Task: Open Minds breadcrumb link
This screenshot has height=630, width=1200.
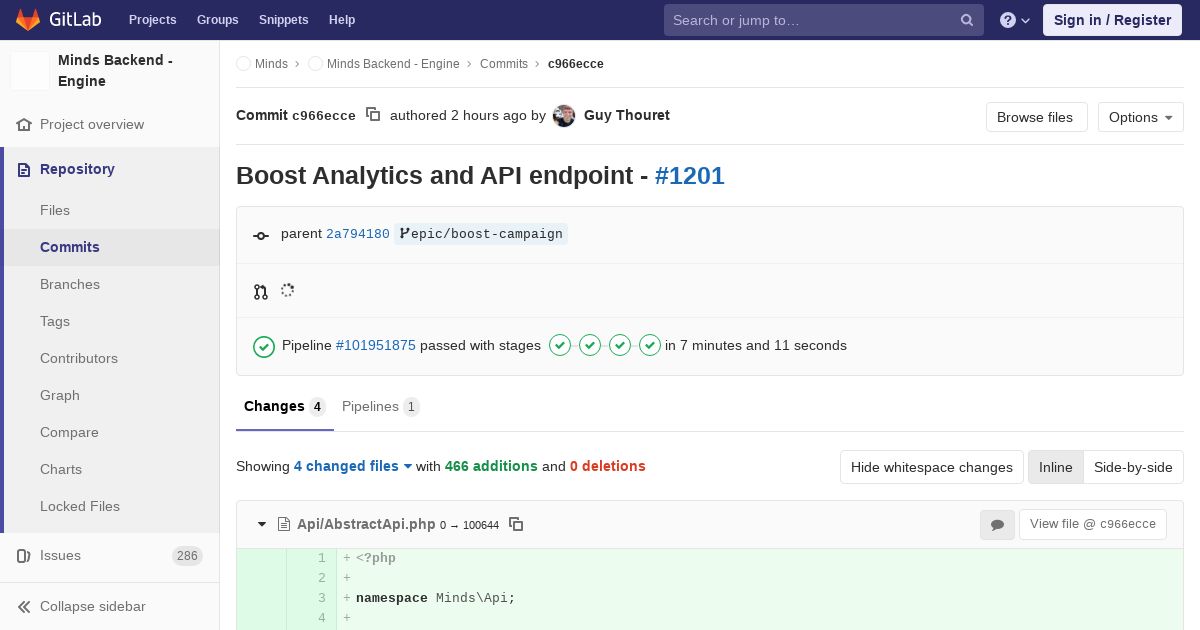Action: click(x=271, y=64)
